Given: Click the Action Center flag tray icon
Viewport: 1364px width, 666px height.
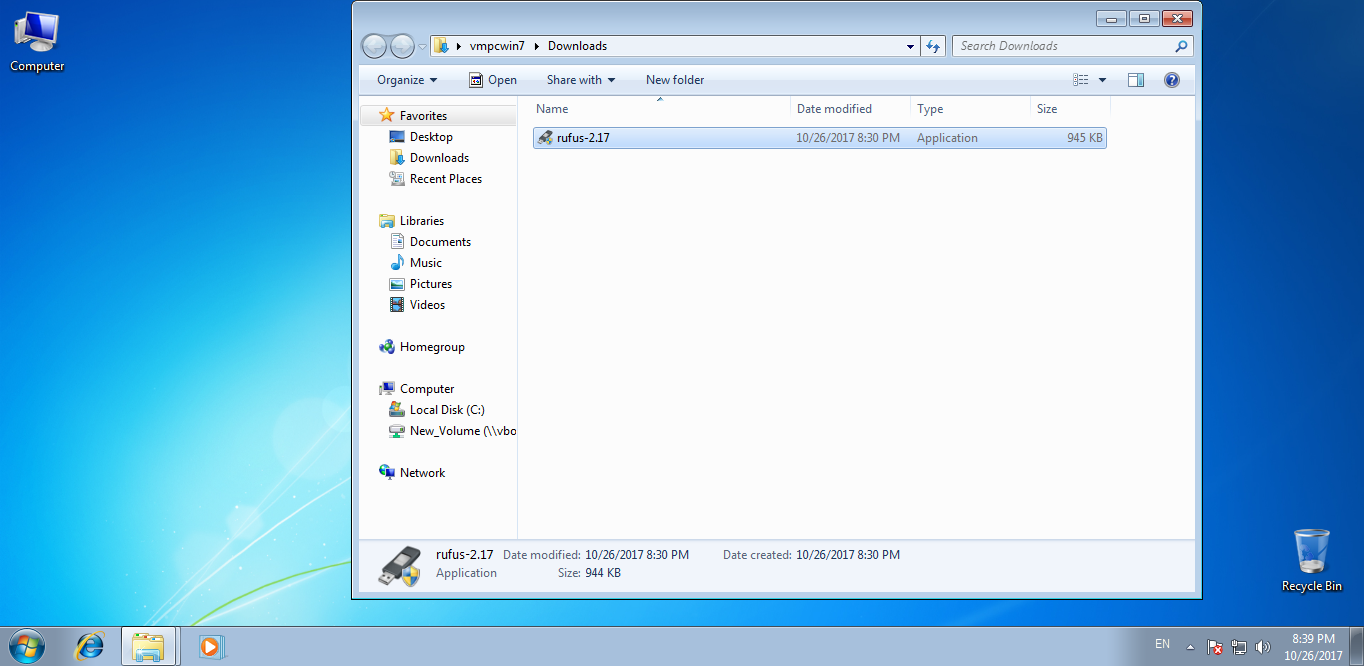Looking at the screenshot, I should [1215, 646].
